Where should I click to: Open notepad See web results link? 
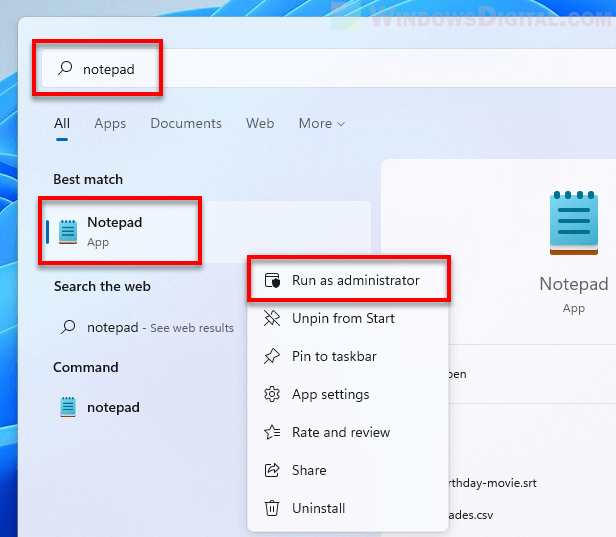pyautogui.click(x=147, y=327)
